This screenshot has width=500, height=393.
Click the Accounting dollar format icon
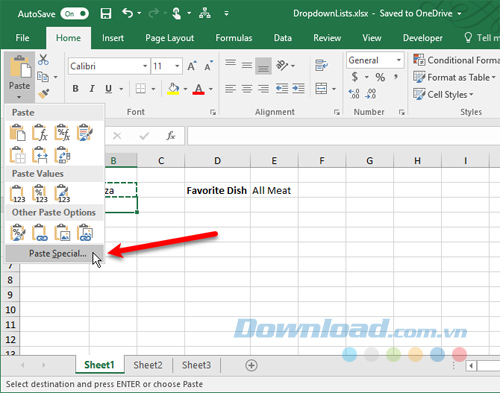click(355, 77)
